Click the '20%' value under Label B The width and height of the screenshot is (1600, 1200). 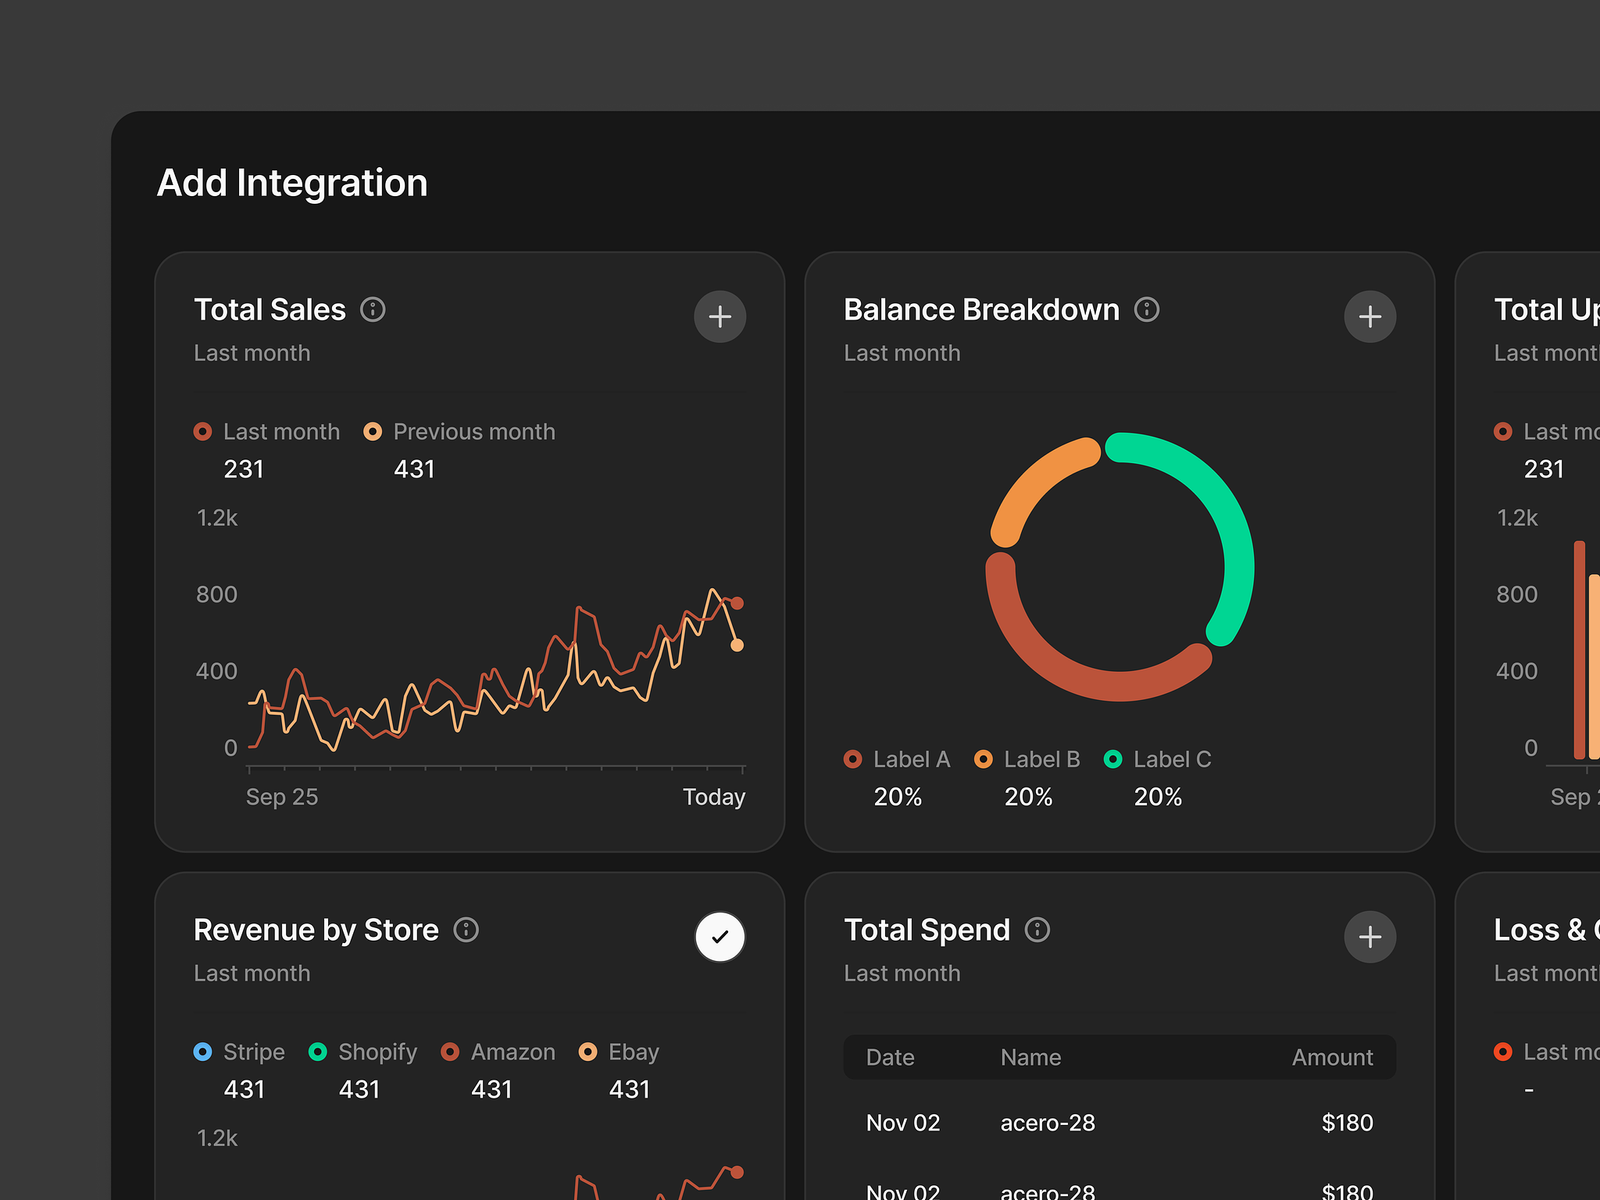click(1029, 797)
